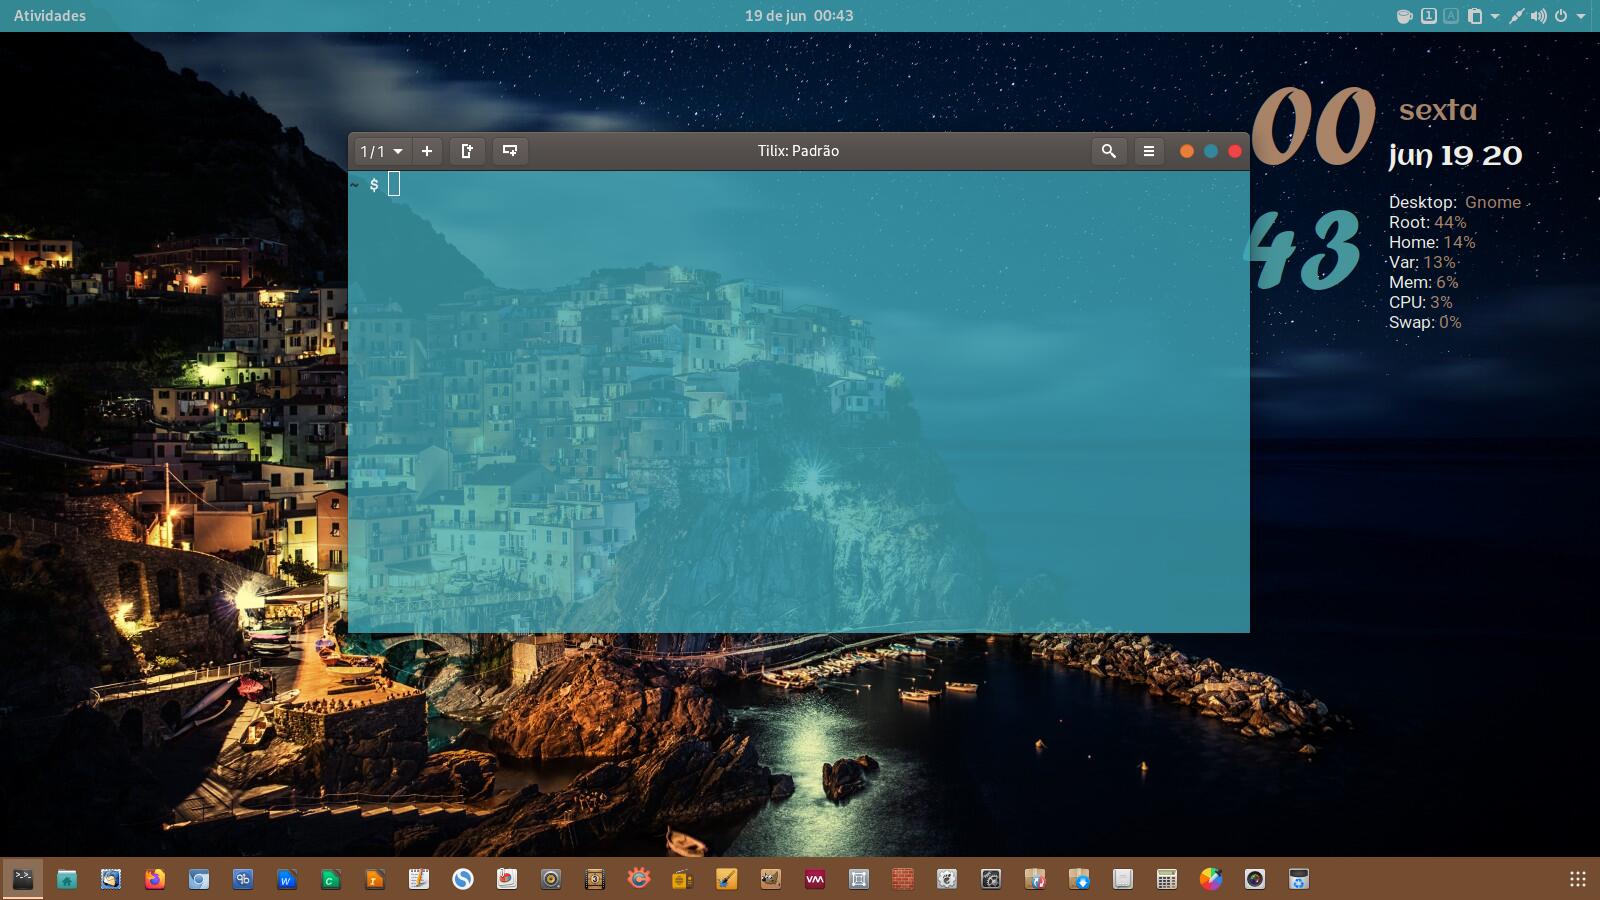This screenshot has height=900, width=1600.
Task: Click the add terminal right split icon
Action: (467, 151)
